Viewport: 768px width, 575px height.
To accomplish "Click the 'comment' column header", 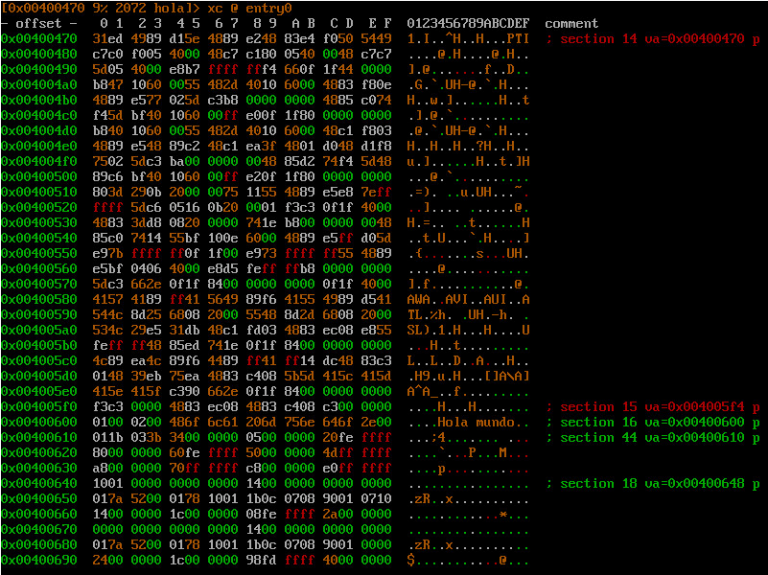I will [572, 23].
